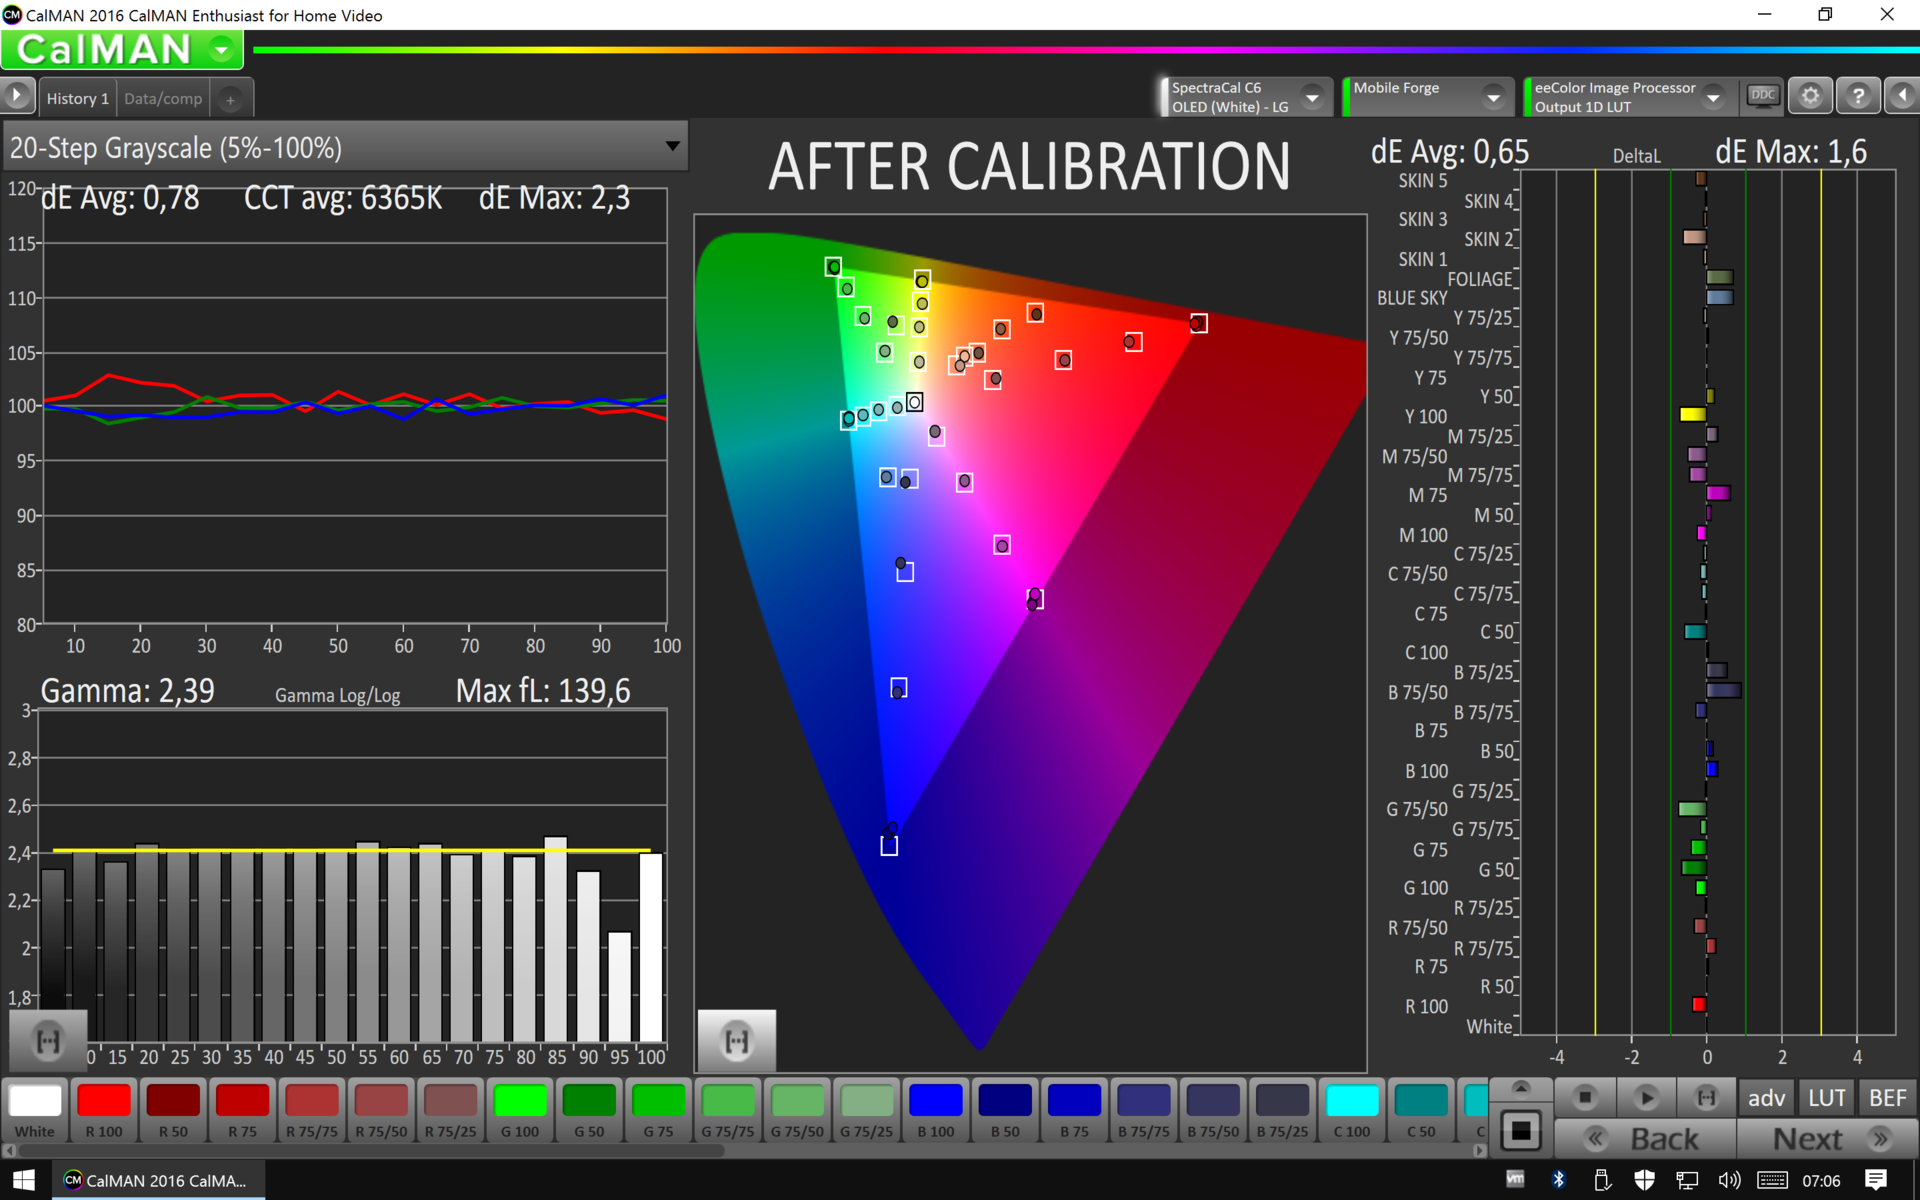Toggle the LUT button
Viewport: 1920px width, 1200px height.
point(1826,1097)
